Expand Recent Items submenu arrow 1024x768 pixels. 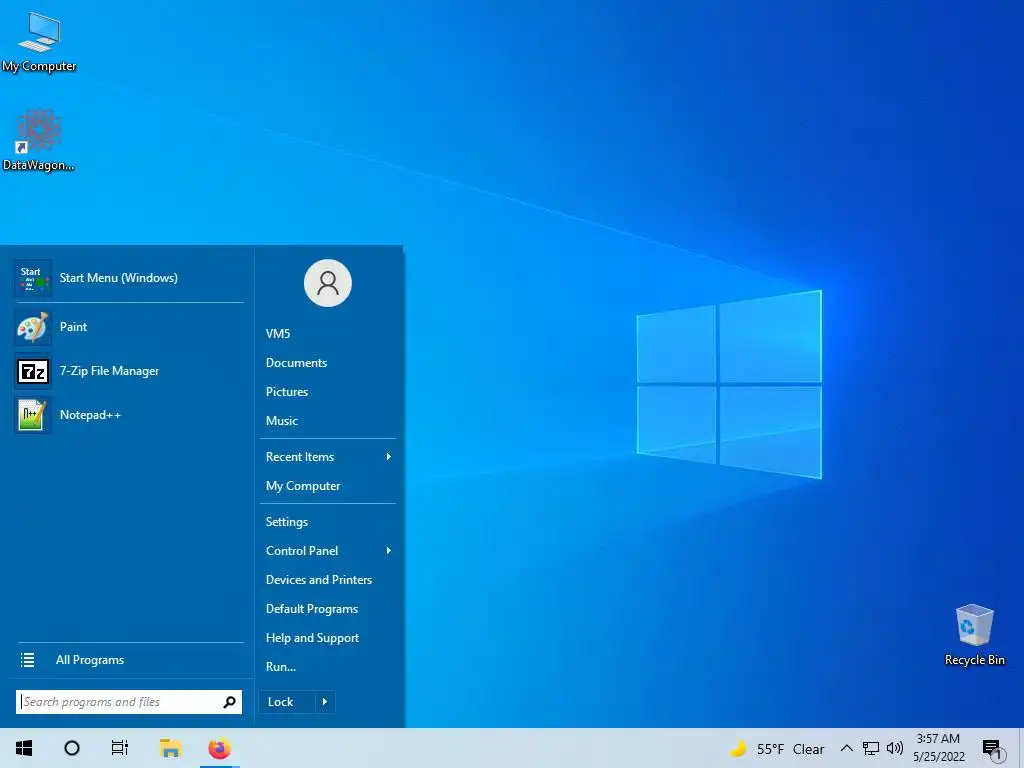click(389, 457)
